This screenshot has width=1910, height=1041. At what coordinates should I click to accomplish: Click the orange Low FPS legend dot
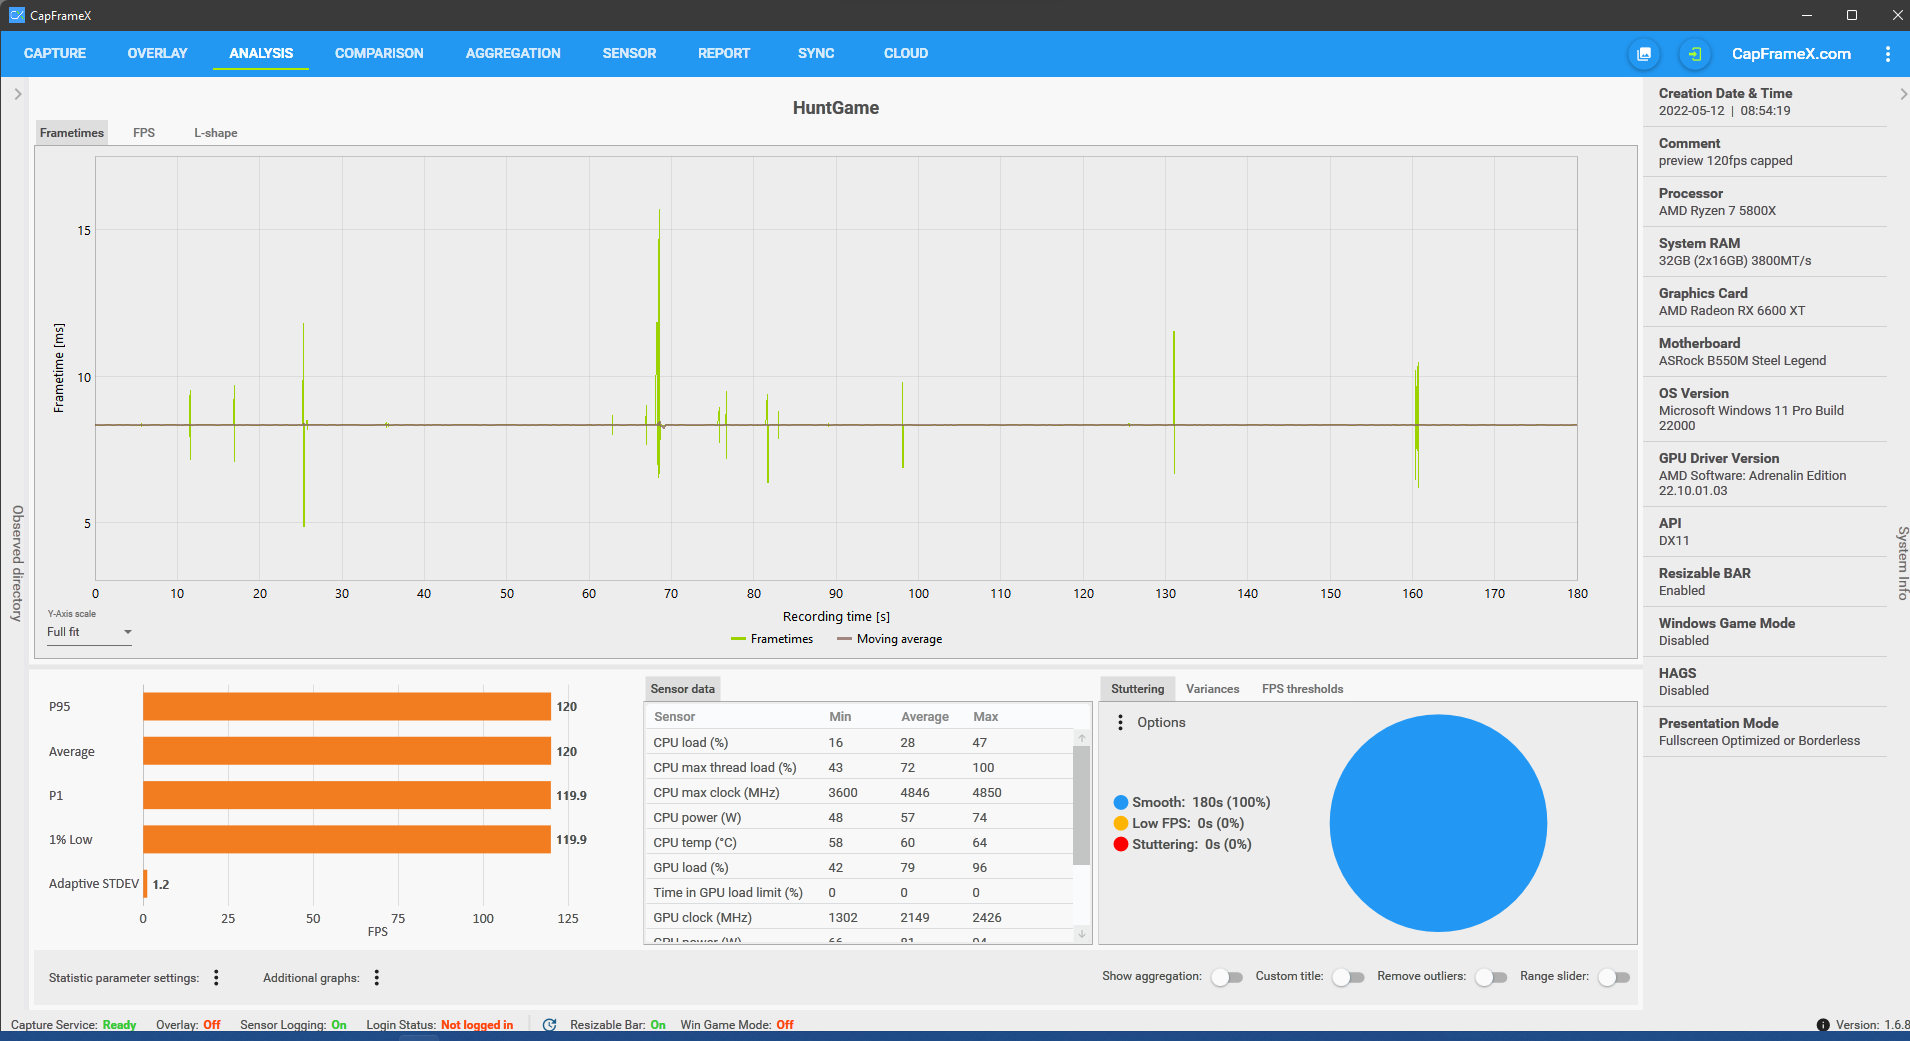pyautogui.click(x=1121, y=823)
